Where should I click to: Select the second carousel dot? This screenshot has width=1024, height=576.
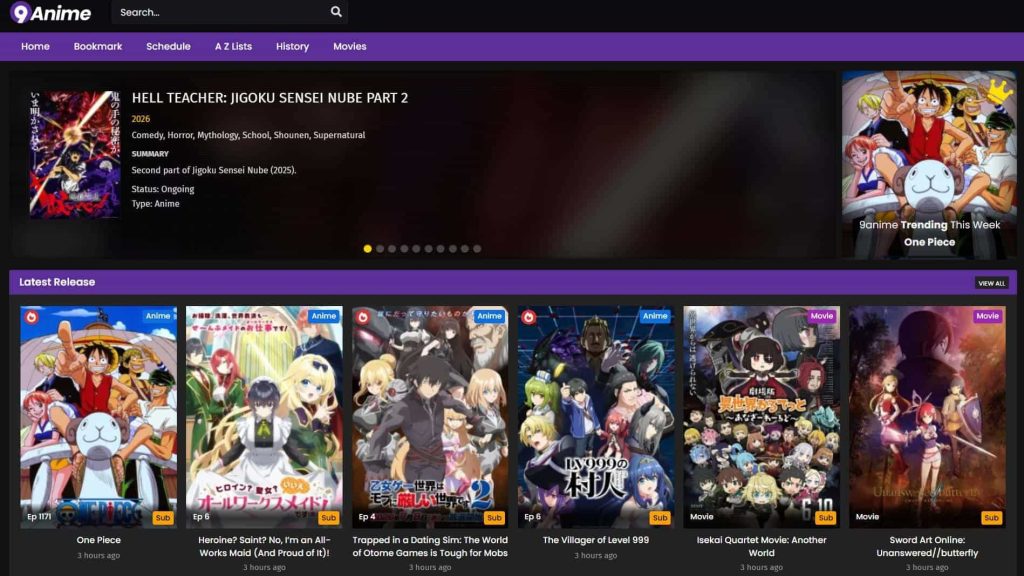point(380,249)
